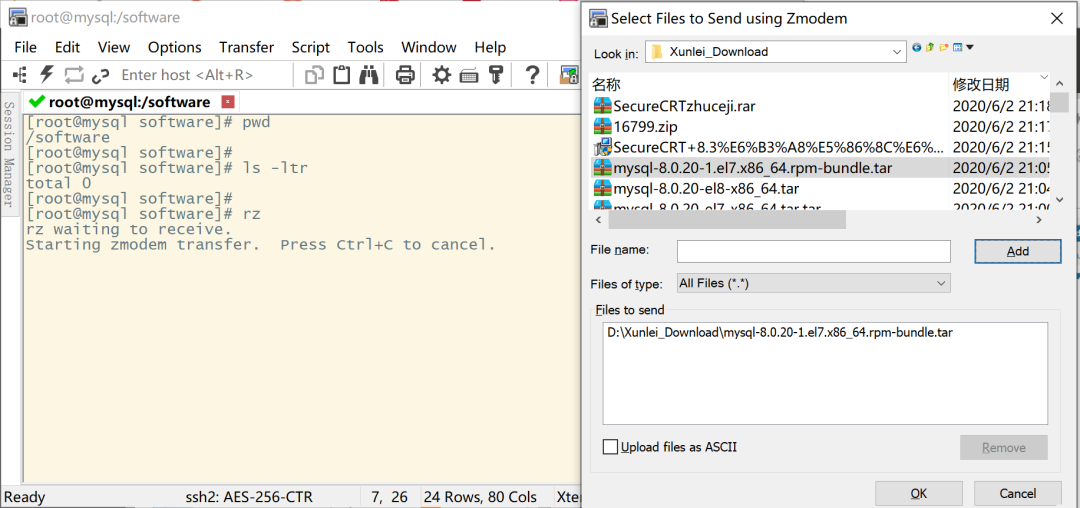The height and width of the screenshot is (508, 1080).
Task: Select SecureCRTzhuceji.rar file name
Action: pyautogui.click(x=685, y=106)
